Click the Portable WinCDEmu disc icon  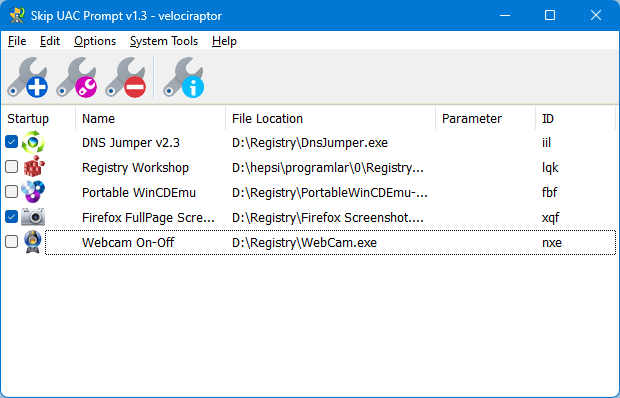33,192
